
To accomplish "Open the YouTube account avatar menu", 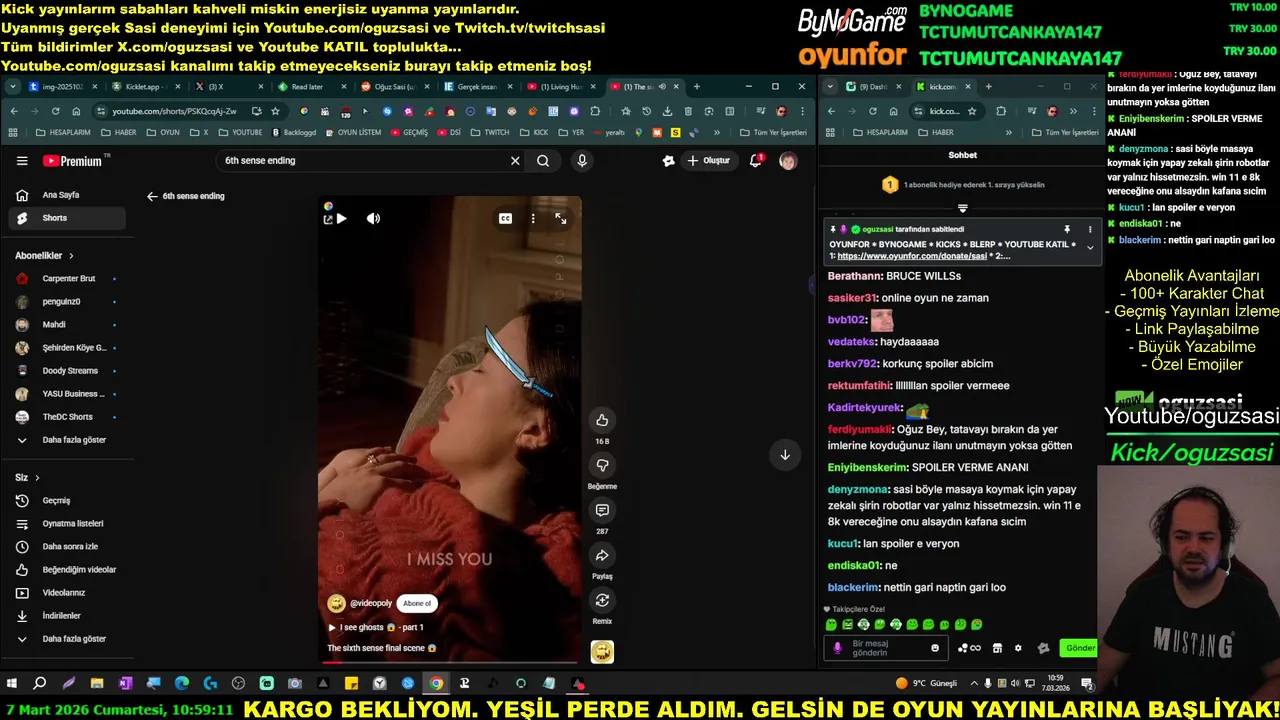I will [788, 160].
